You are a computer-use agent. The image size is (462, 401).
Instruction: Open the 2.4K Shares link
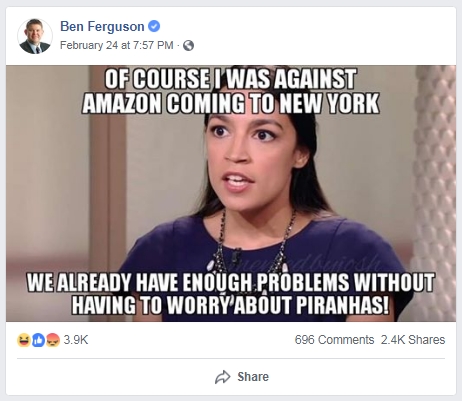413,340
